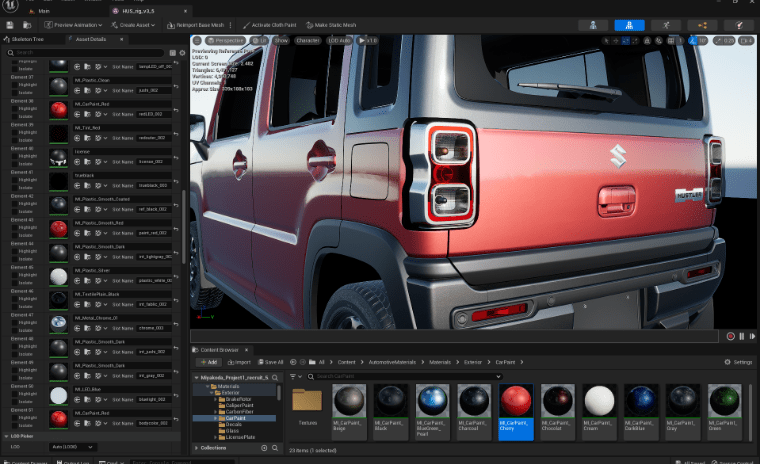The width and height of the screenshot is (760, 464).
Task: Click the history back arrow in Content Browser
Action: (293, 362)
